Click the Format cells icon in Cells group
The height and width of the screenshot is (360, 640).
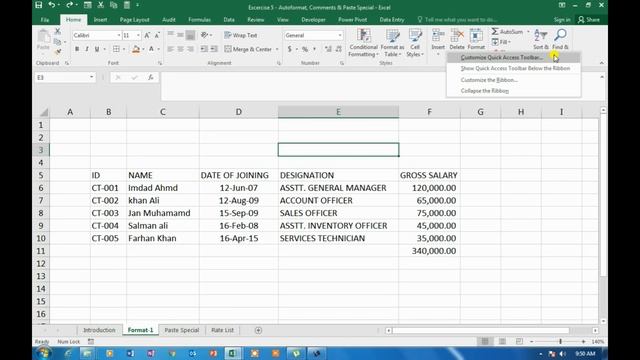click(x=476, y=36)
